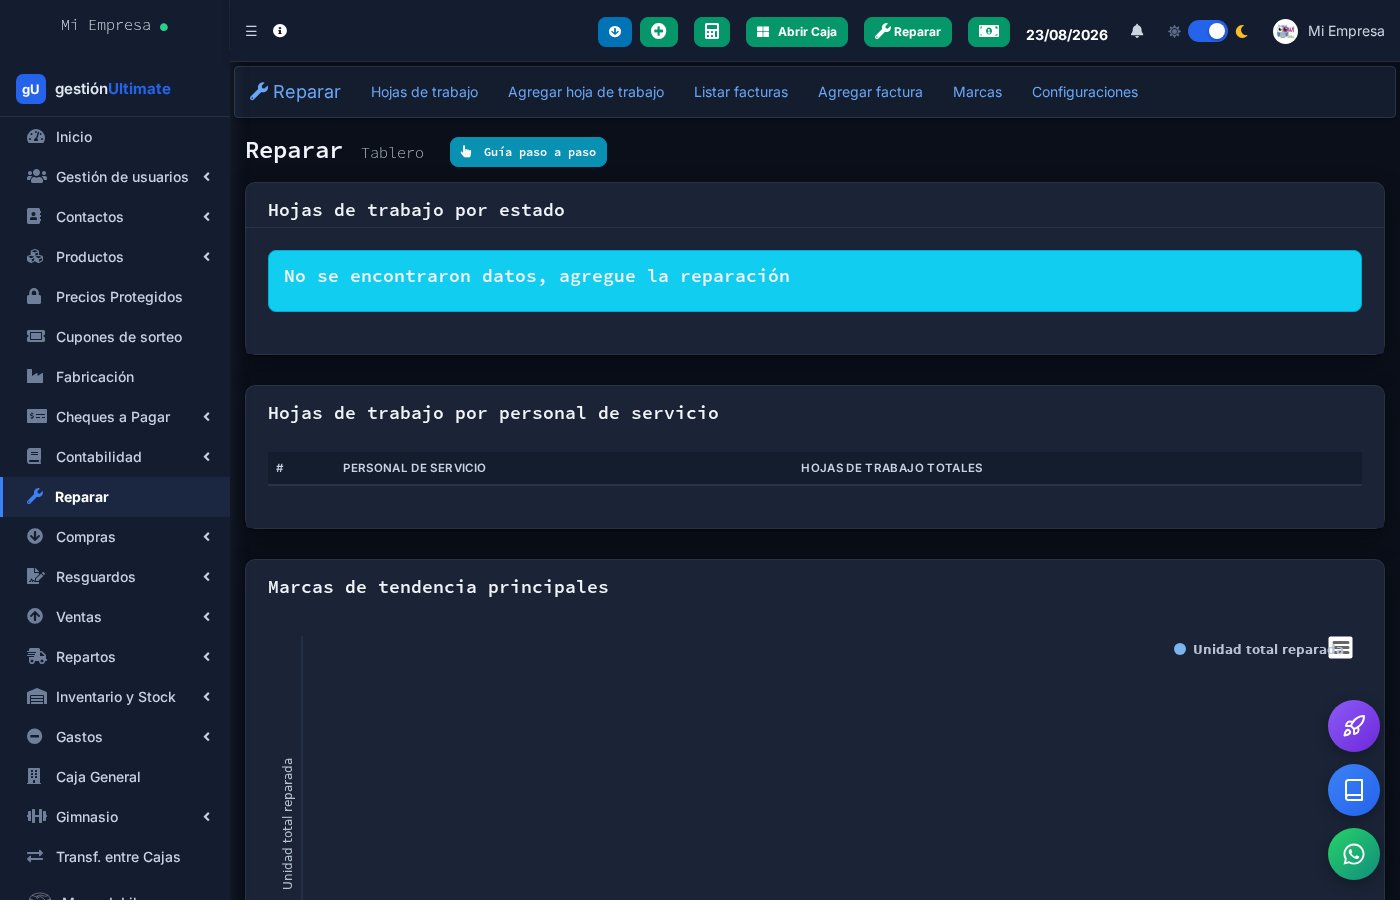
Task: Click the info circle icon in header
Action: 280,31
